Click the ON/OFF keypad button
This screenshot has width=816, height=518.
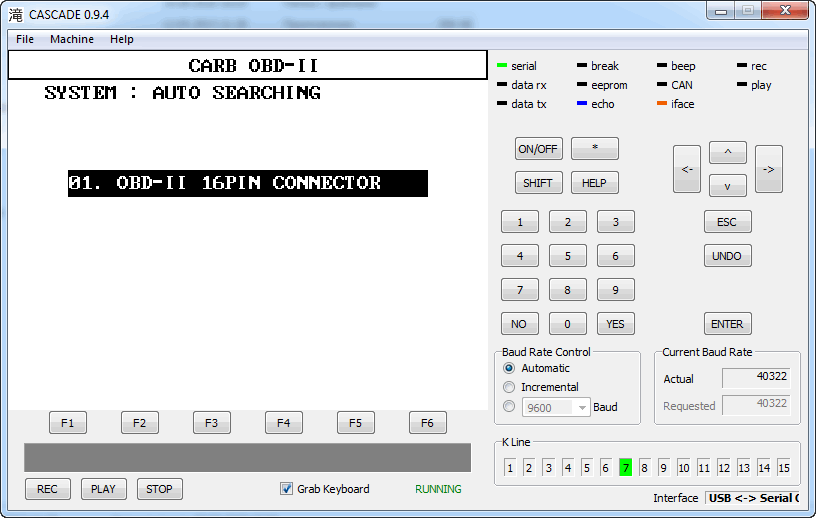539,149
